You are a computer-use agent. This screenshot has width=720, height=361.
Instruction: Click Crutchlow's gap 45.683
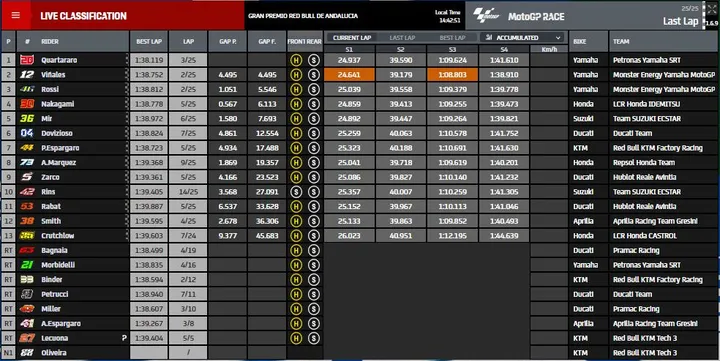(267, 236)
